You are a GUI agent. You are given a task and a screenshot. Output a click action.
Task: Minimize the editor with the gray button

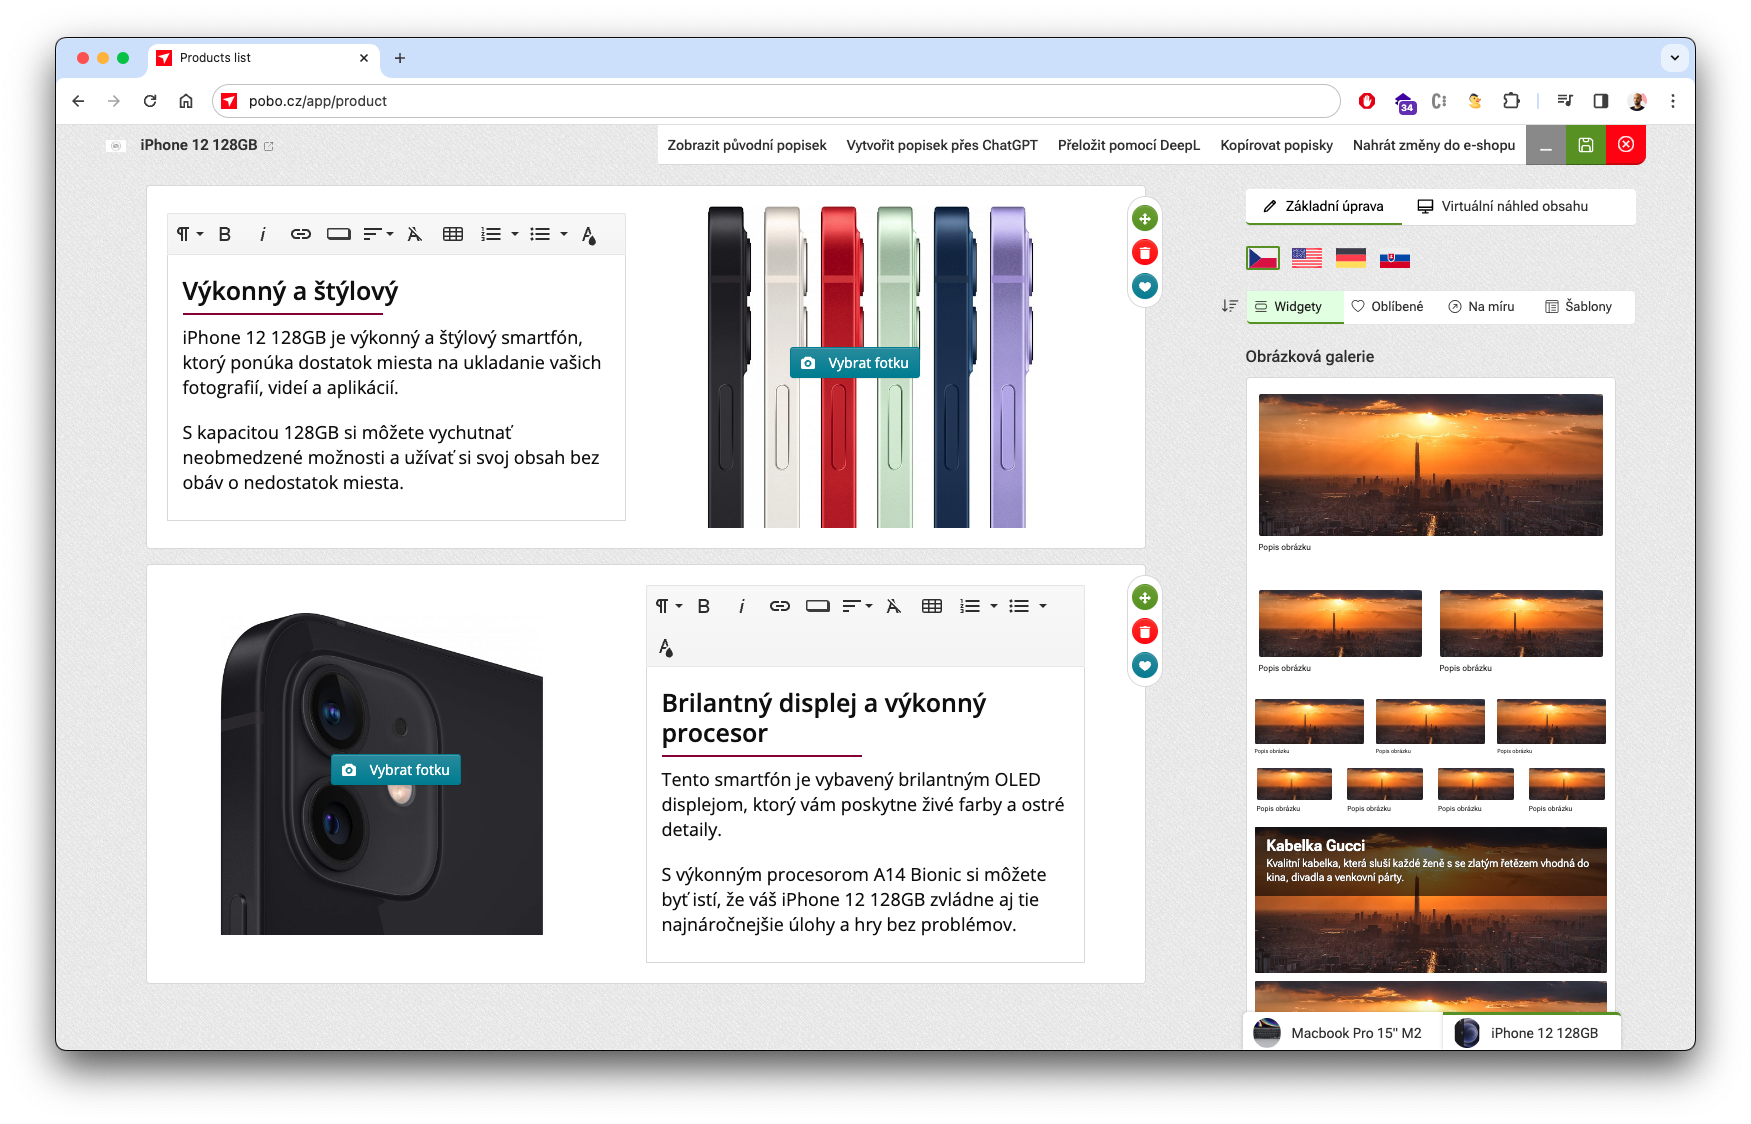click(x=1546, y=145)
